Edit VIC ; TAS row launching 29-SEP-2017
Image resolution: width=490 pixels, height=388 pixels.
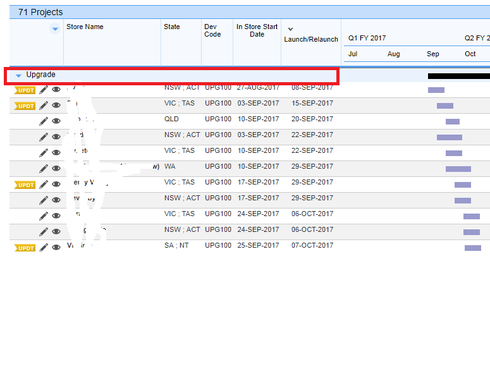[43, 184]
